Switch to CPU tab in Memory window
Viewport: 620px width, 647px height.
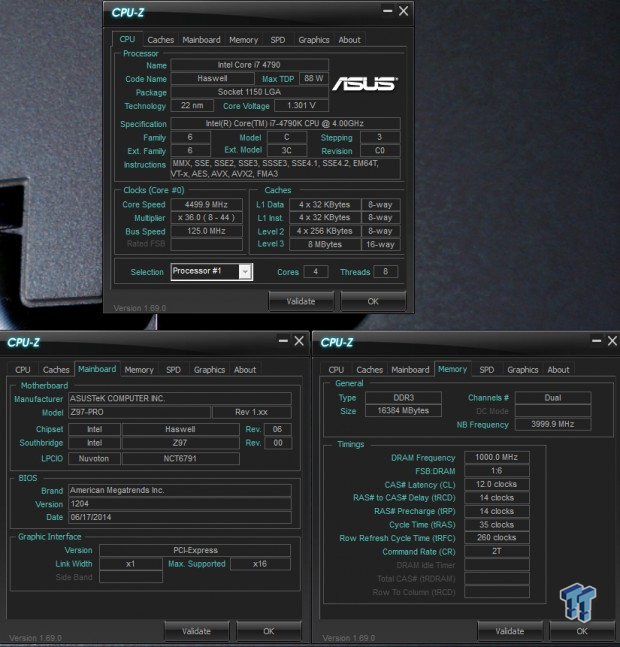click(x=336, y=370)
